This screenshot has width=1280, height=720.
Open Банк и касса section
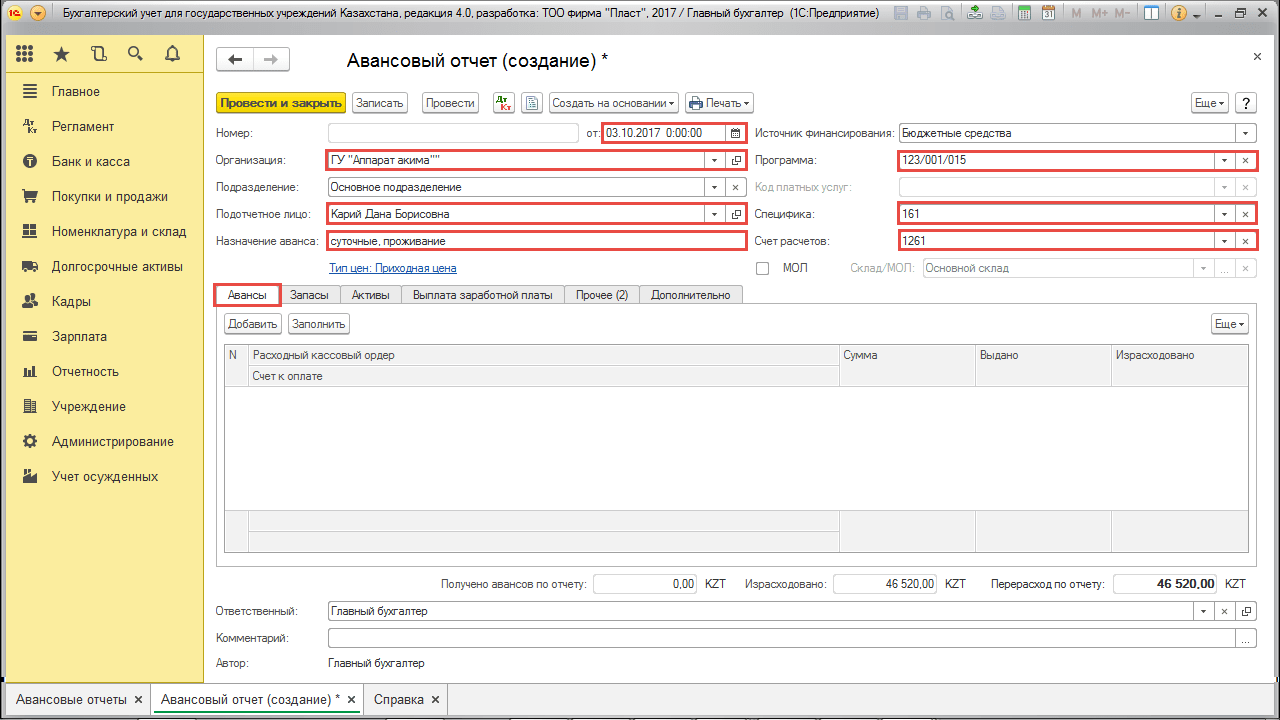pos(90,162)
